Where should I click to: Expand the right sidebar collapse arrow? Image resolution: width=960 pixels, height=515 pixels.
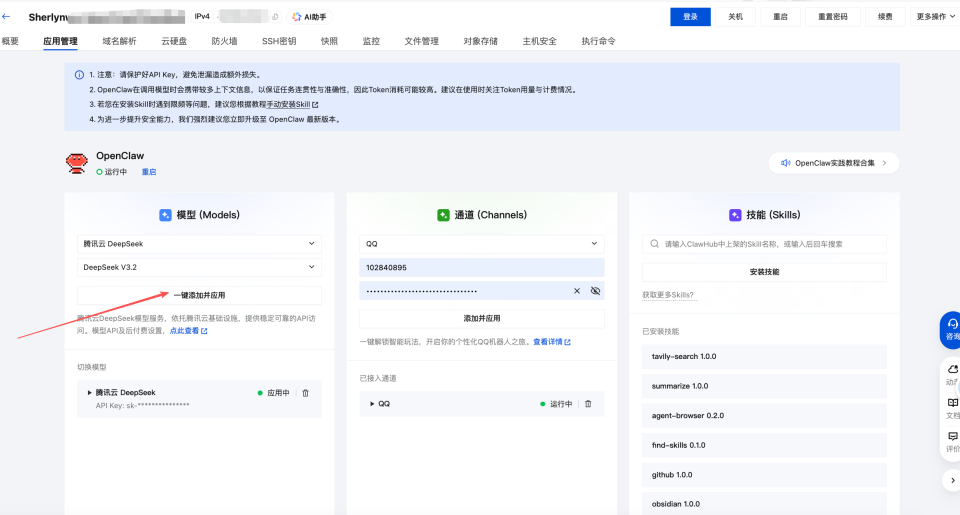tap(952, 481)
